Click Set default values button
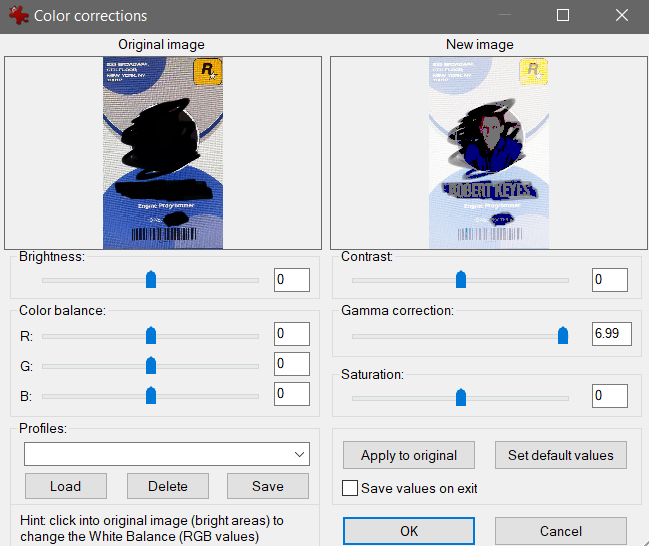649x546 pixels. 561,455
